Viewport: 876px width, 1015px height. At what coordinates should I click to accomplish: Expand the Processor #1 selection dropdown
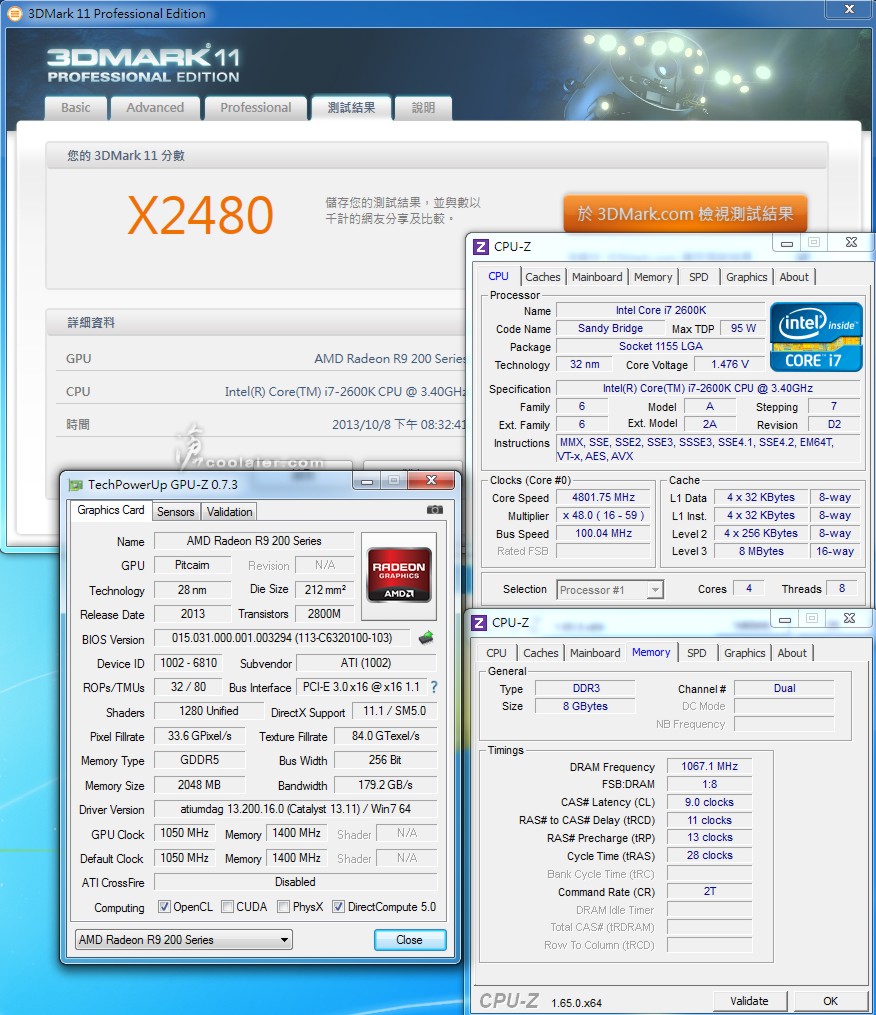(x=610, y=590)
